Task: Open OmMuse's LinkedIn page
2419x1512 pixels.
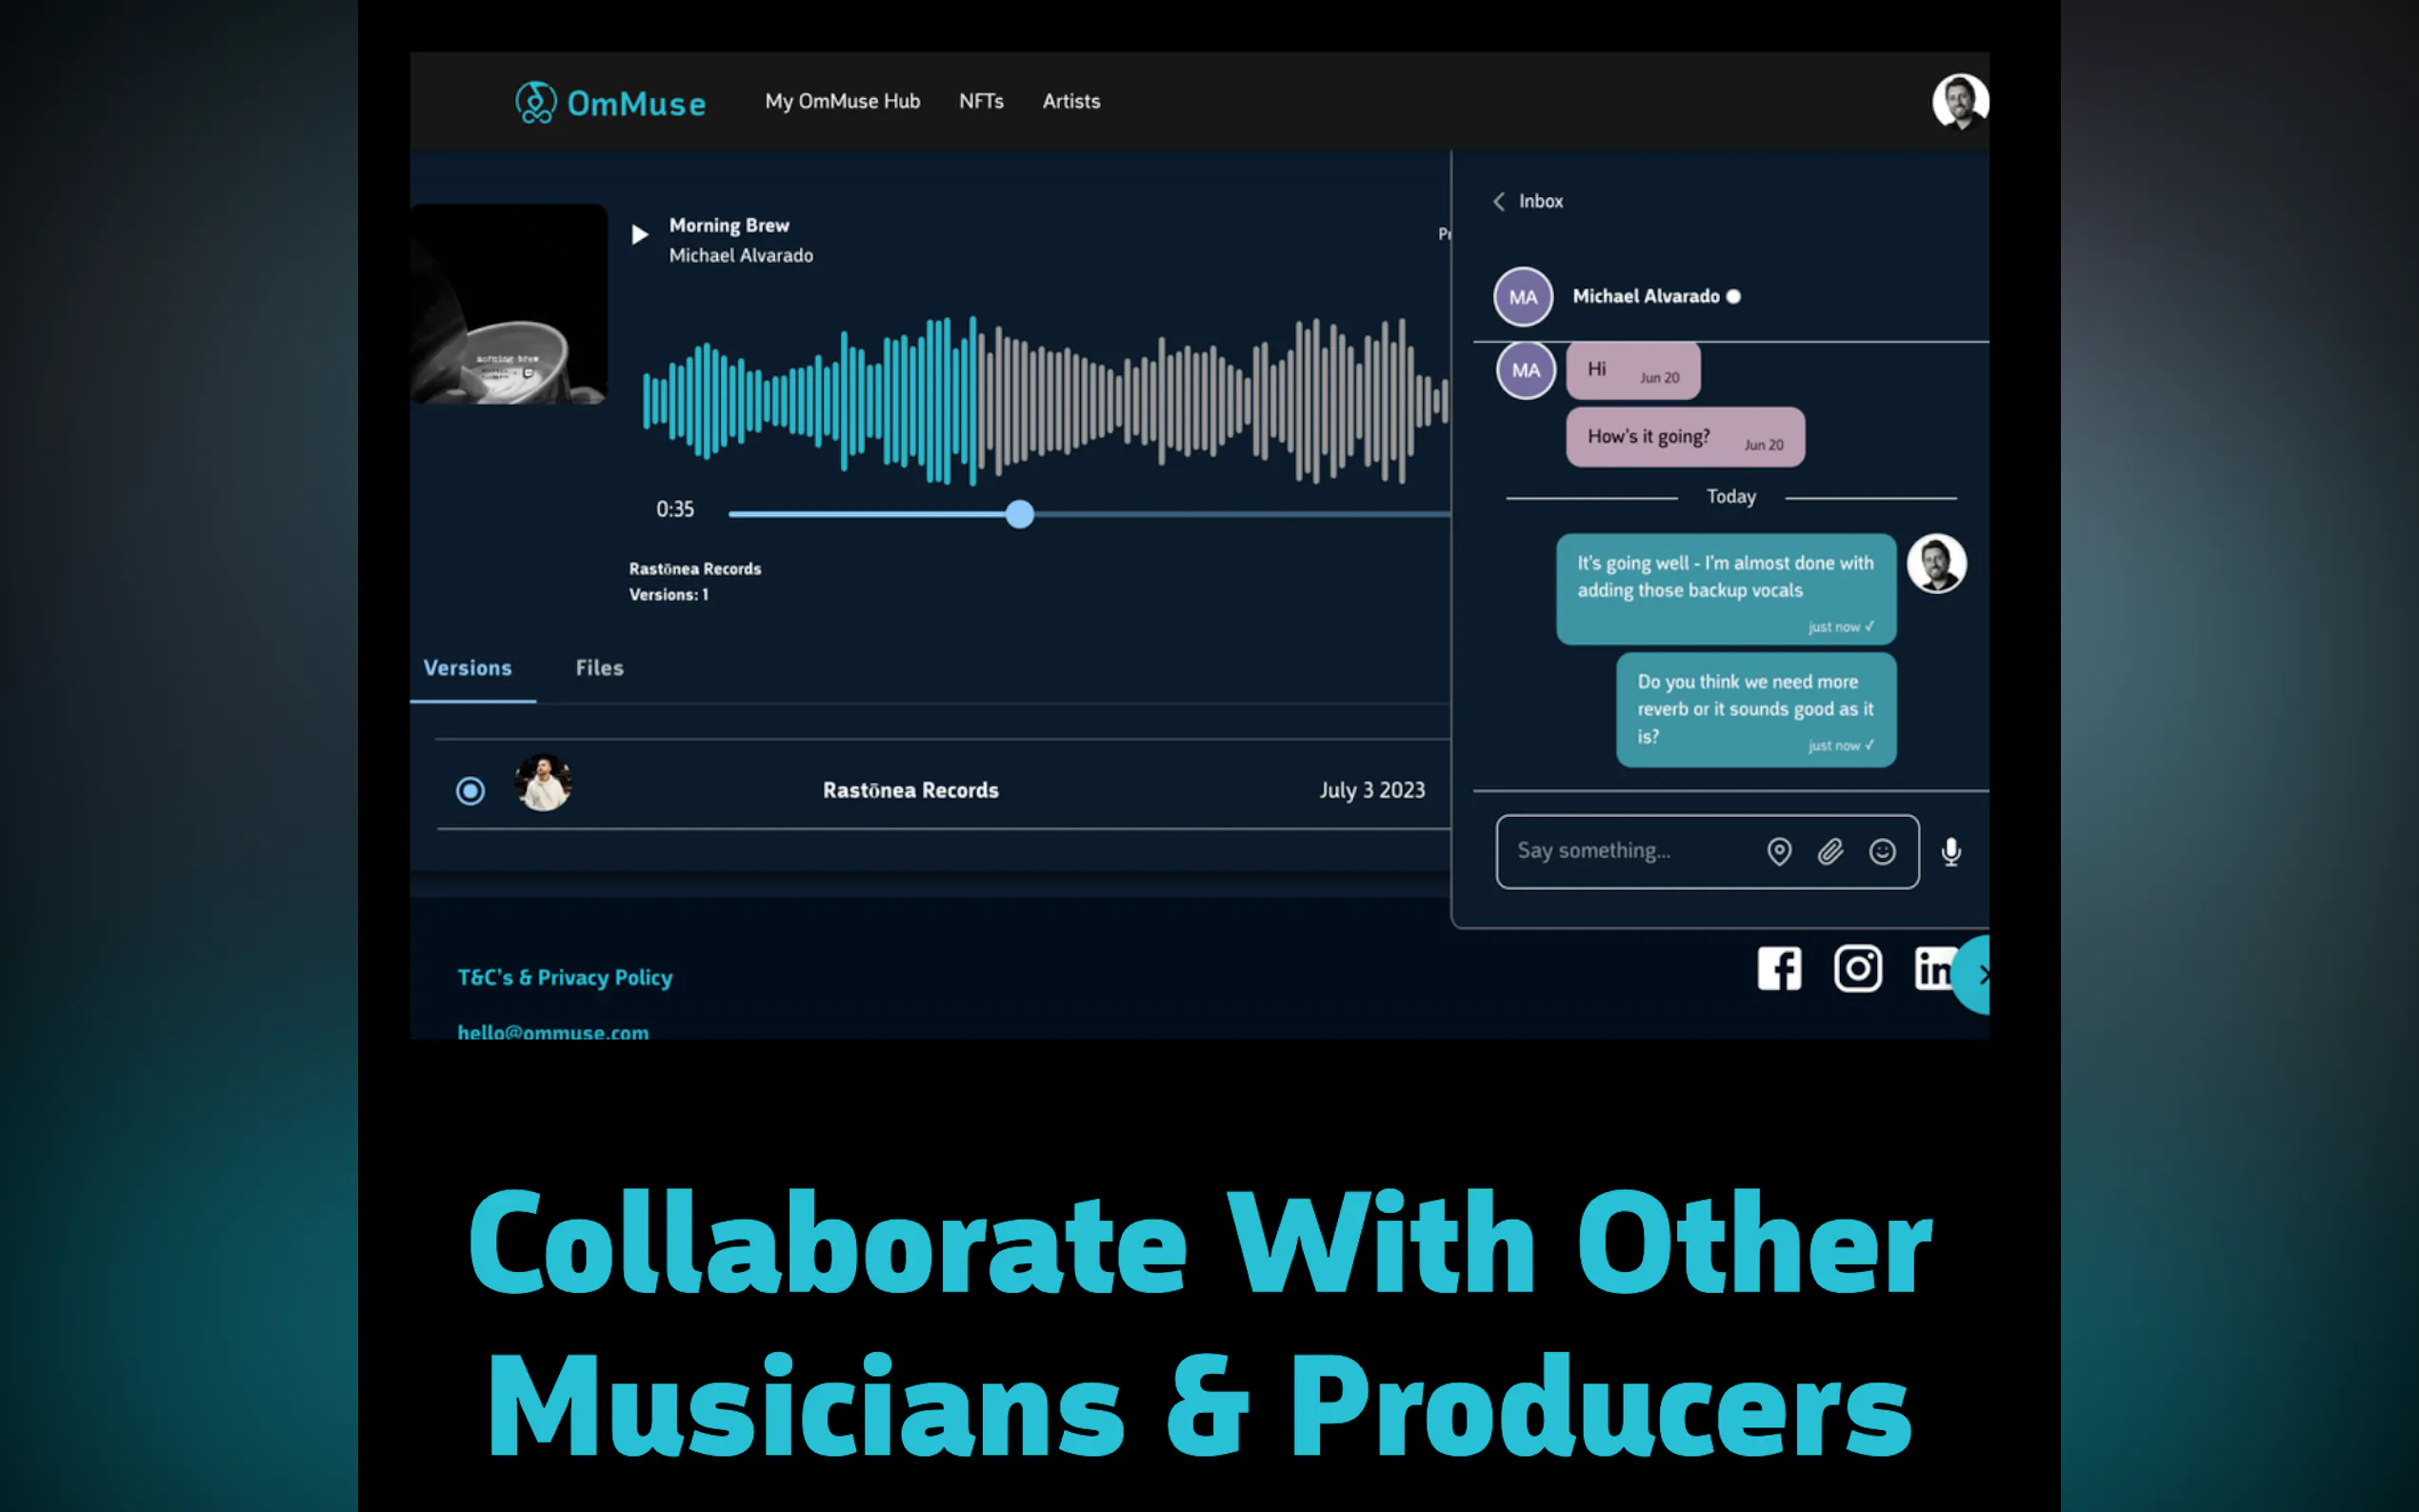Action: pos(1932,968)
